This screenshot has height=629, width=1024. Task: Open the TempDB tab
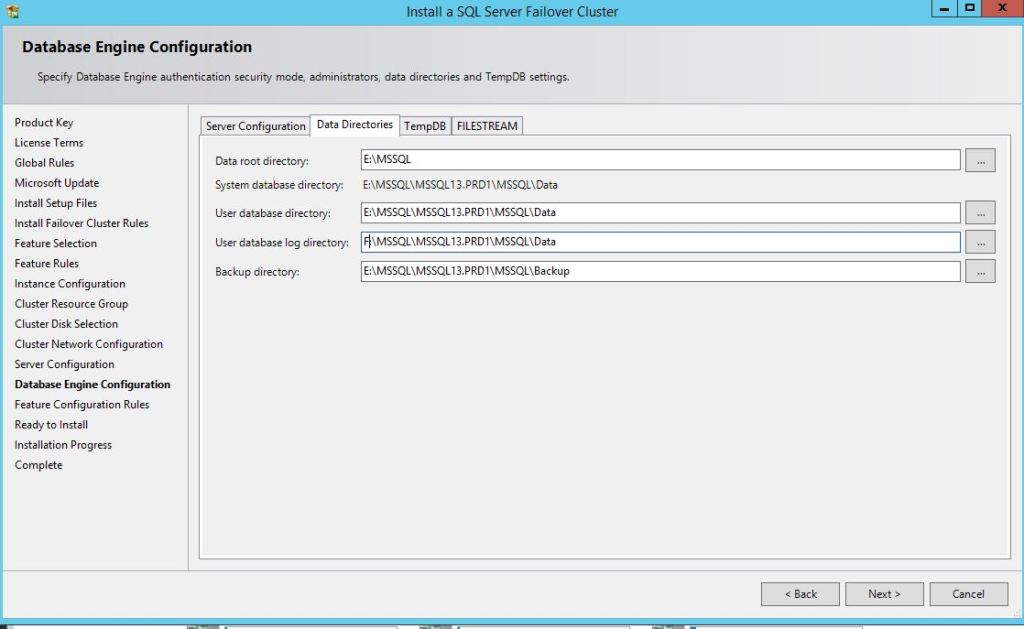click(x=425, y=126)
